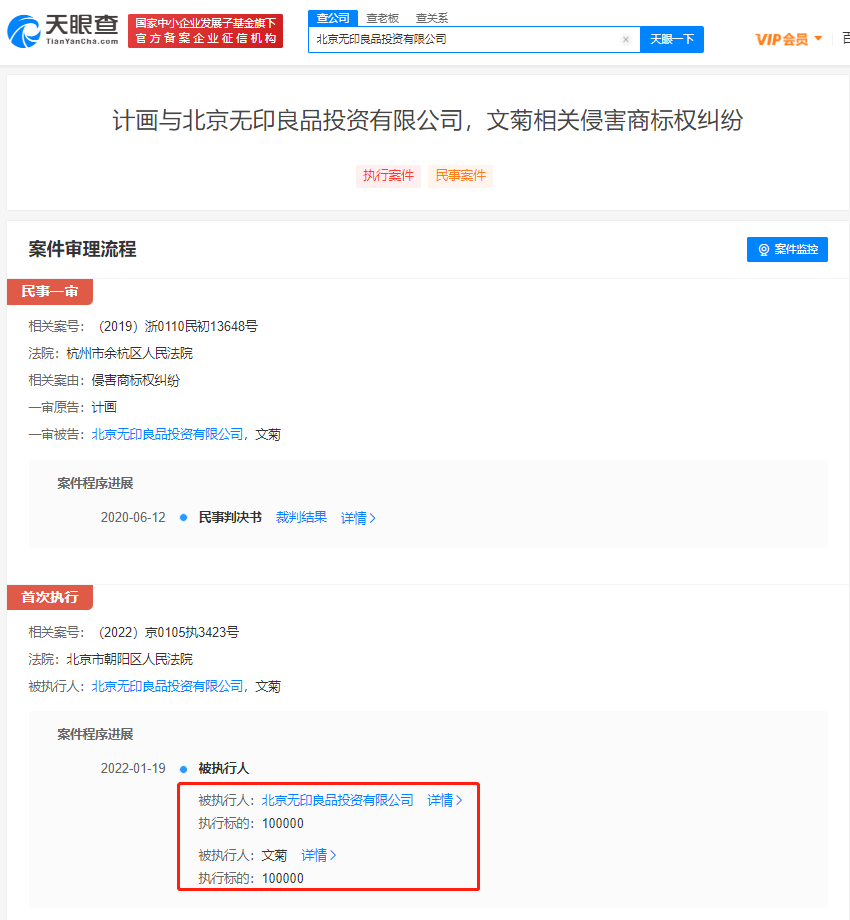This screenshot has width=850, height=920.
Task: Open 北京无印良品投资有限公司 link under 一审被告
Action: [167, 434]
